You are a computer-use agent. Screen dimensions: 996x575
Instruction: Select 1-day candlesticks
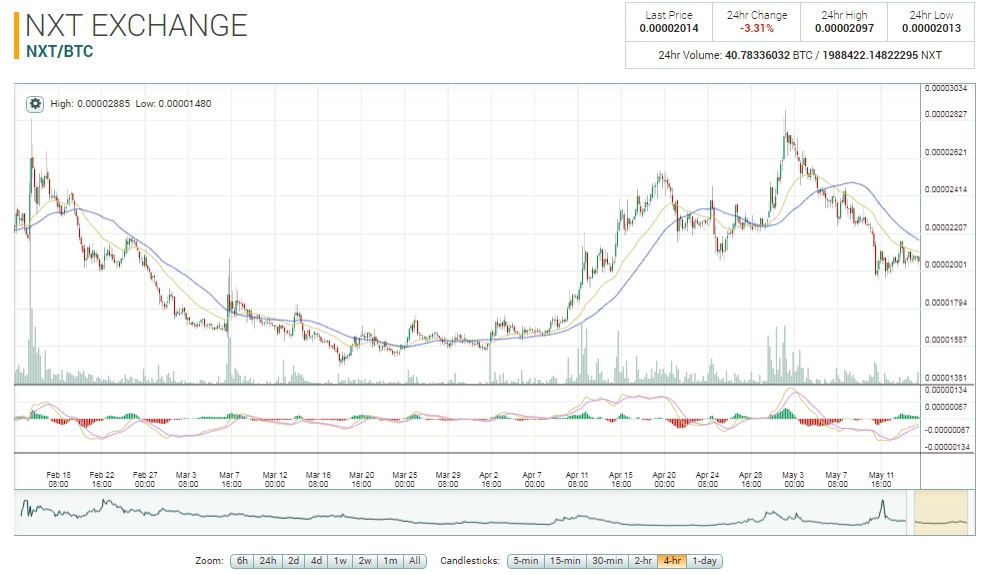(704, 561)
